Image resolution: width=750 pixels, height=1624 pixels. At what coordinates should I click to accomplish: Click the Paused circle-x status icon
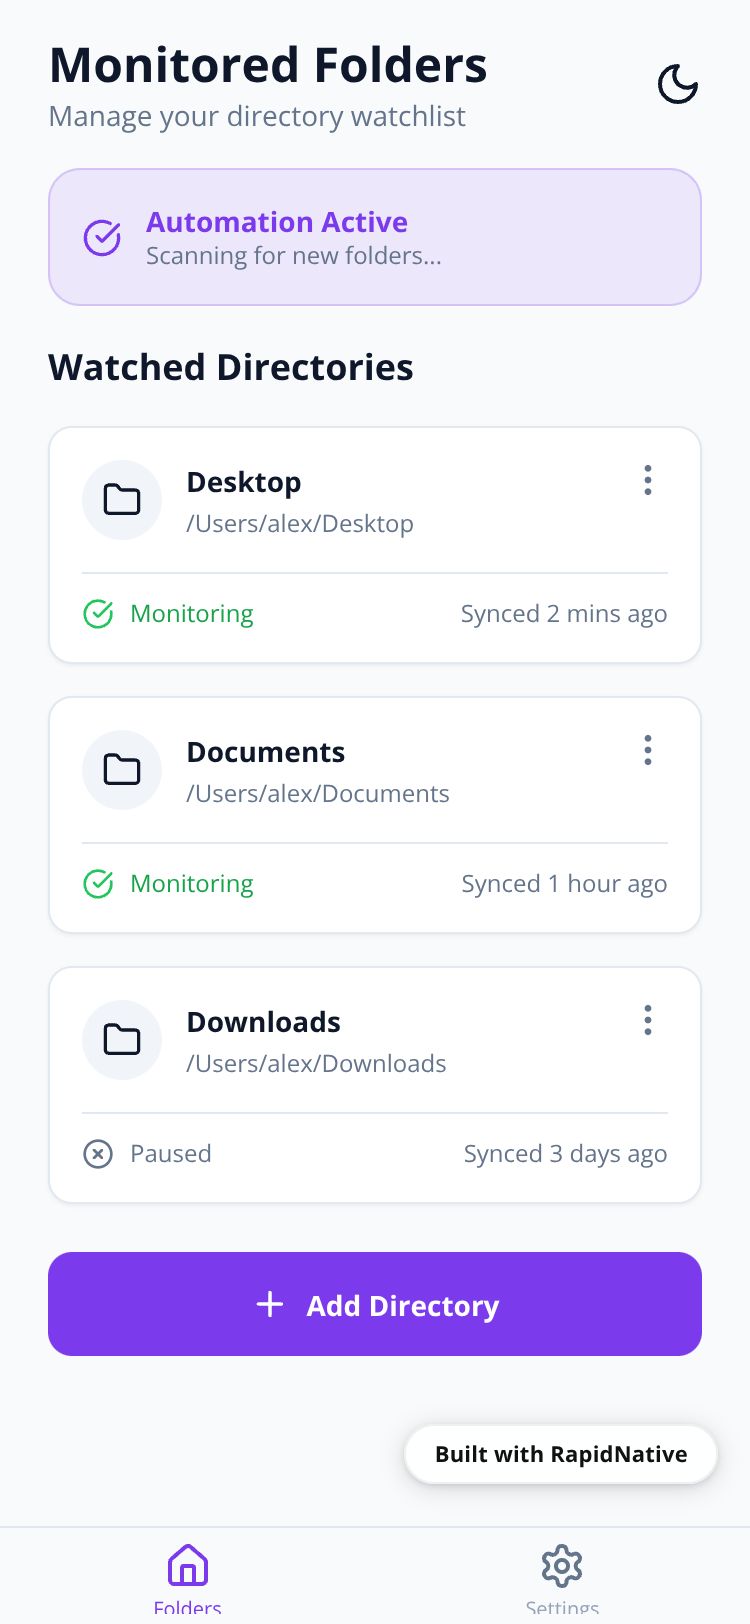point(98,1154)
